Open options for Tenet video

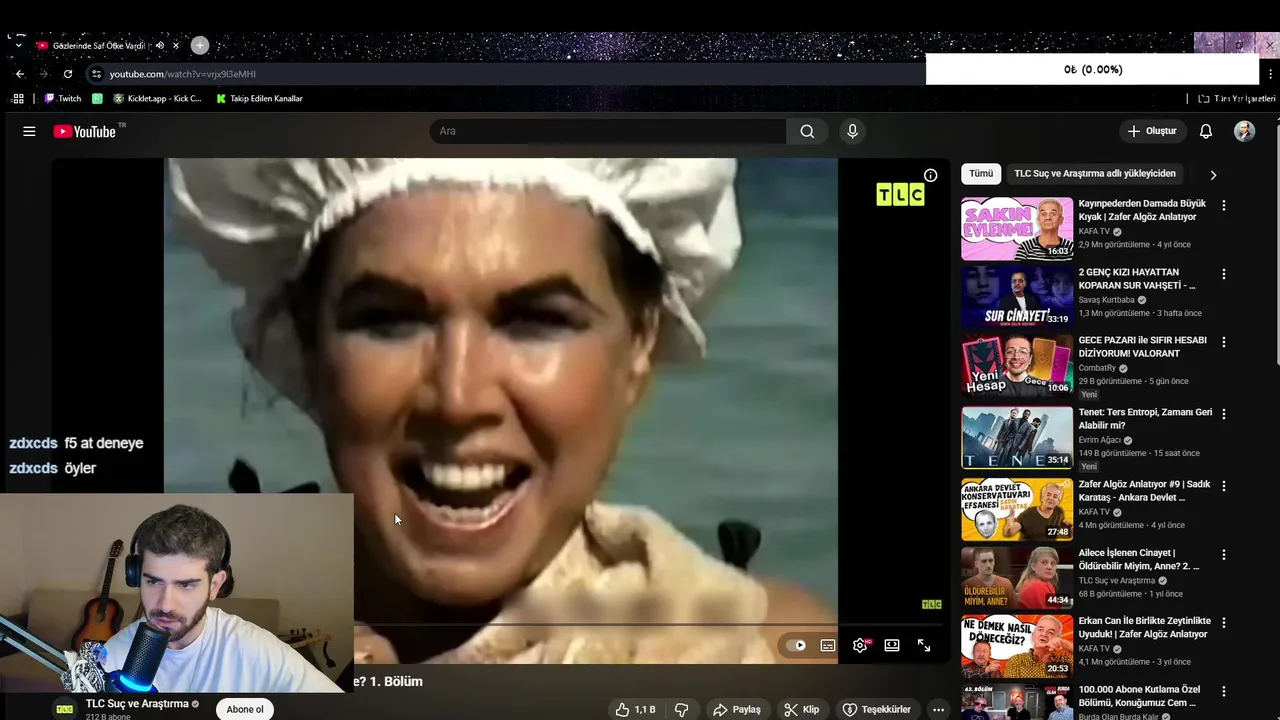(x=1224, y=413)
